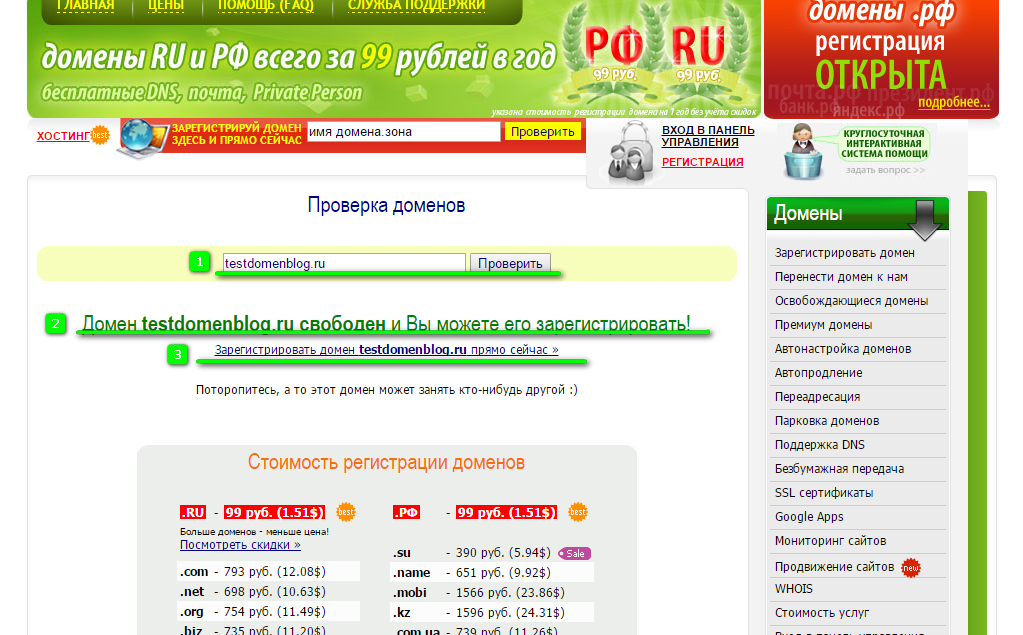Open ПОМОЩЬ (FAQ) menu item
This screenshot has width=1023, height=635.
[266, 6]
